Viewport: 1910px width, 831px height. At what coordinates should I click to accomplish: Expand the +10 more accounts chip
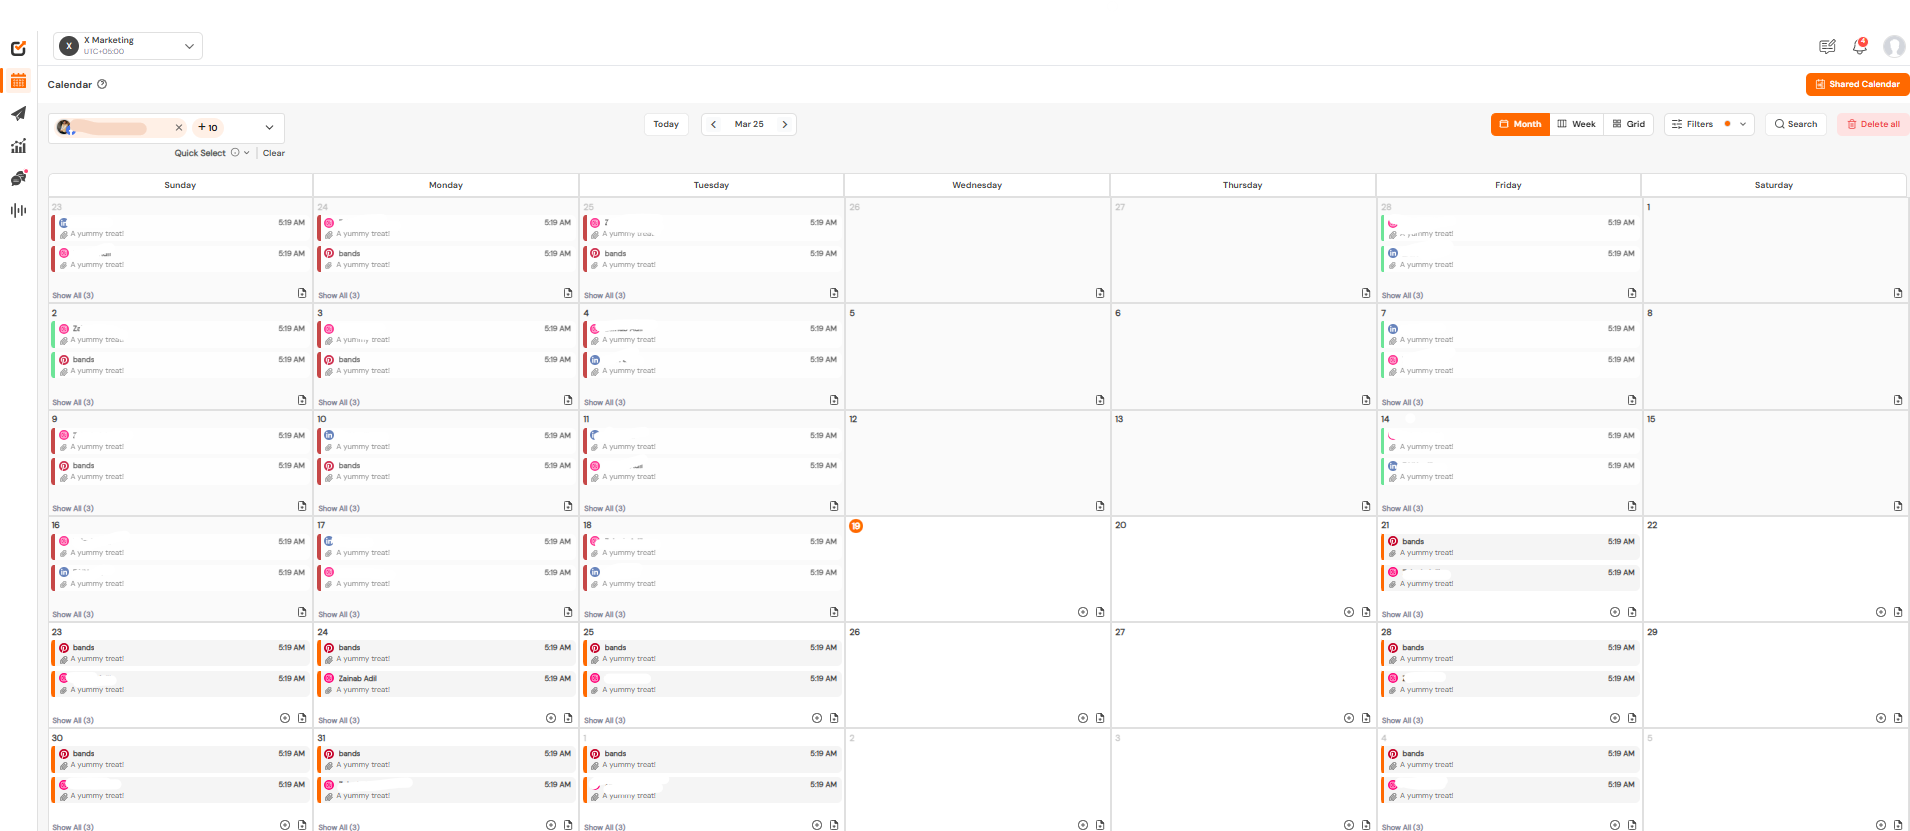coord(207,128)
